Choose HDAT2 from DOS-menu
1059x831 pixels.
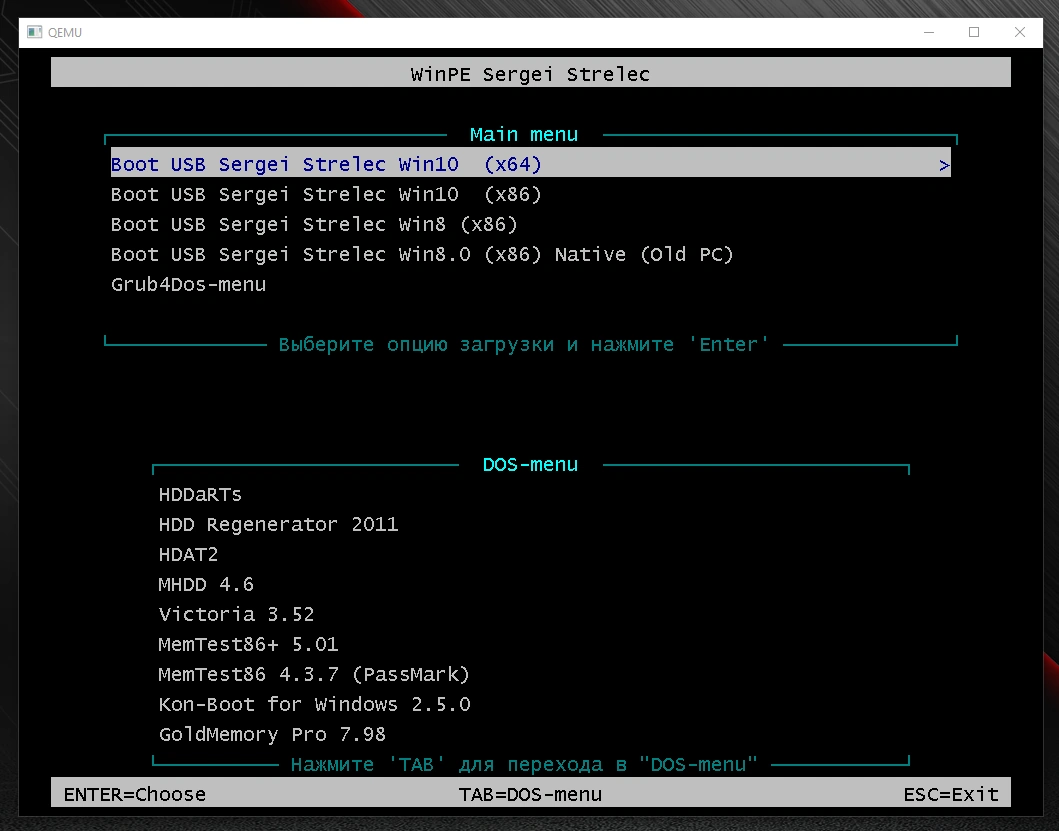pyautogui.click(x=188, y=555)
